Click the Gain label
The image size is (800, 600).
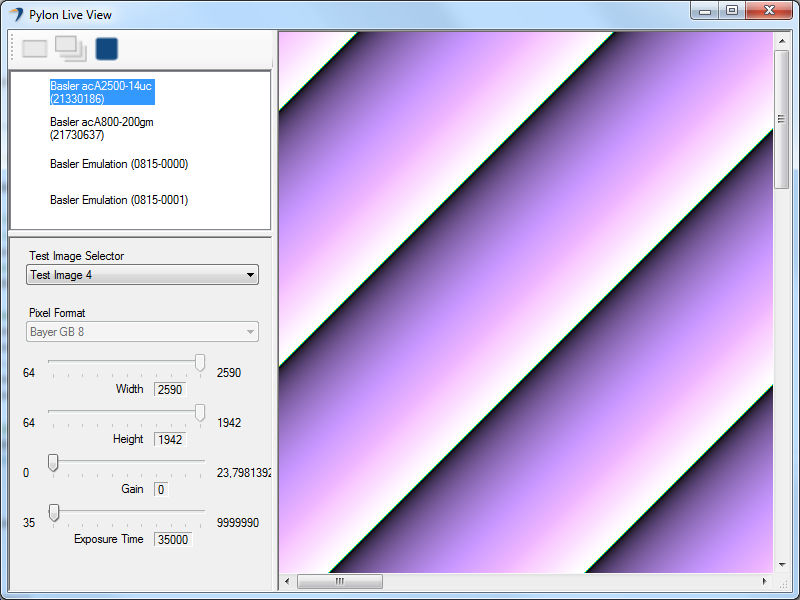(132, 489)
